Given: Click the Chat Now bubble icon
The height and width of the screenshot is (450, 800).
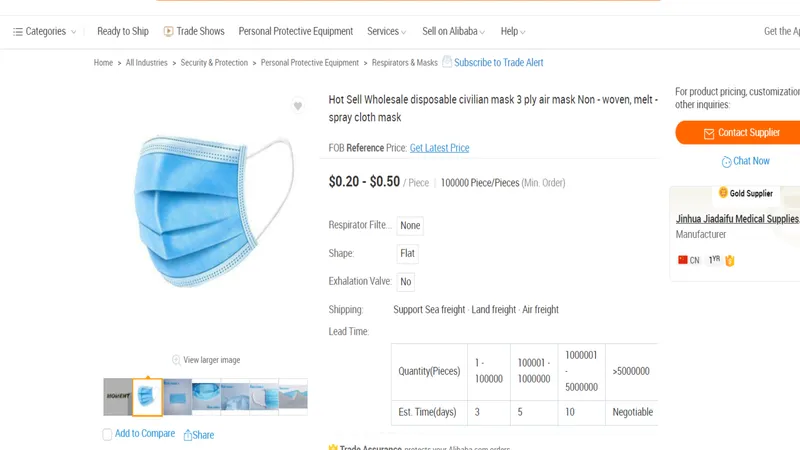Looking at the screenshot, I should [726, 161].
